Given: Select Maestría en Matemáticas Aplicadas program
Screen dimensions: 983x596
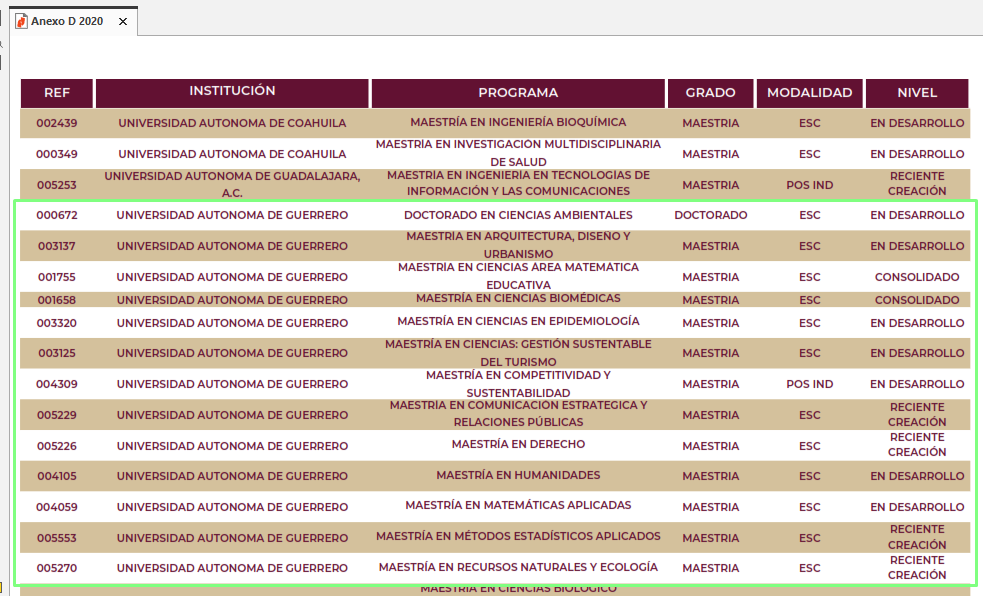Looking at the screenshot, I should 518,506.
